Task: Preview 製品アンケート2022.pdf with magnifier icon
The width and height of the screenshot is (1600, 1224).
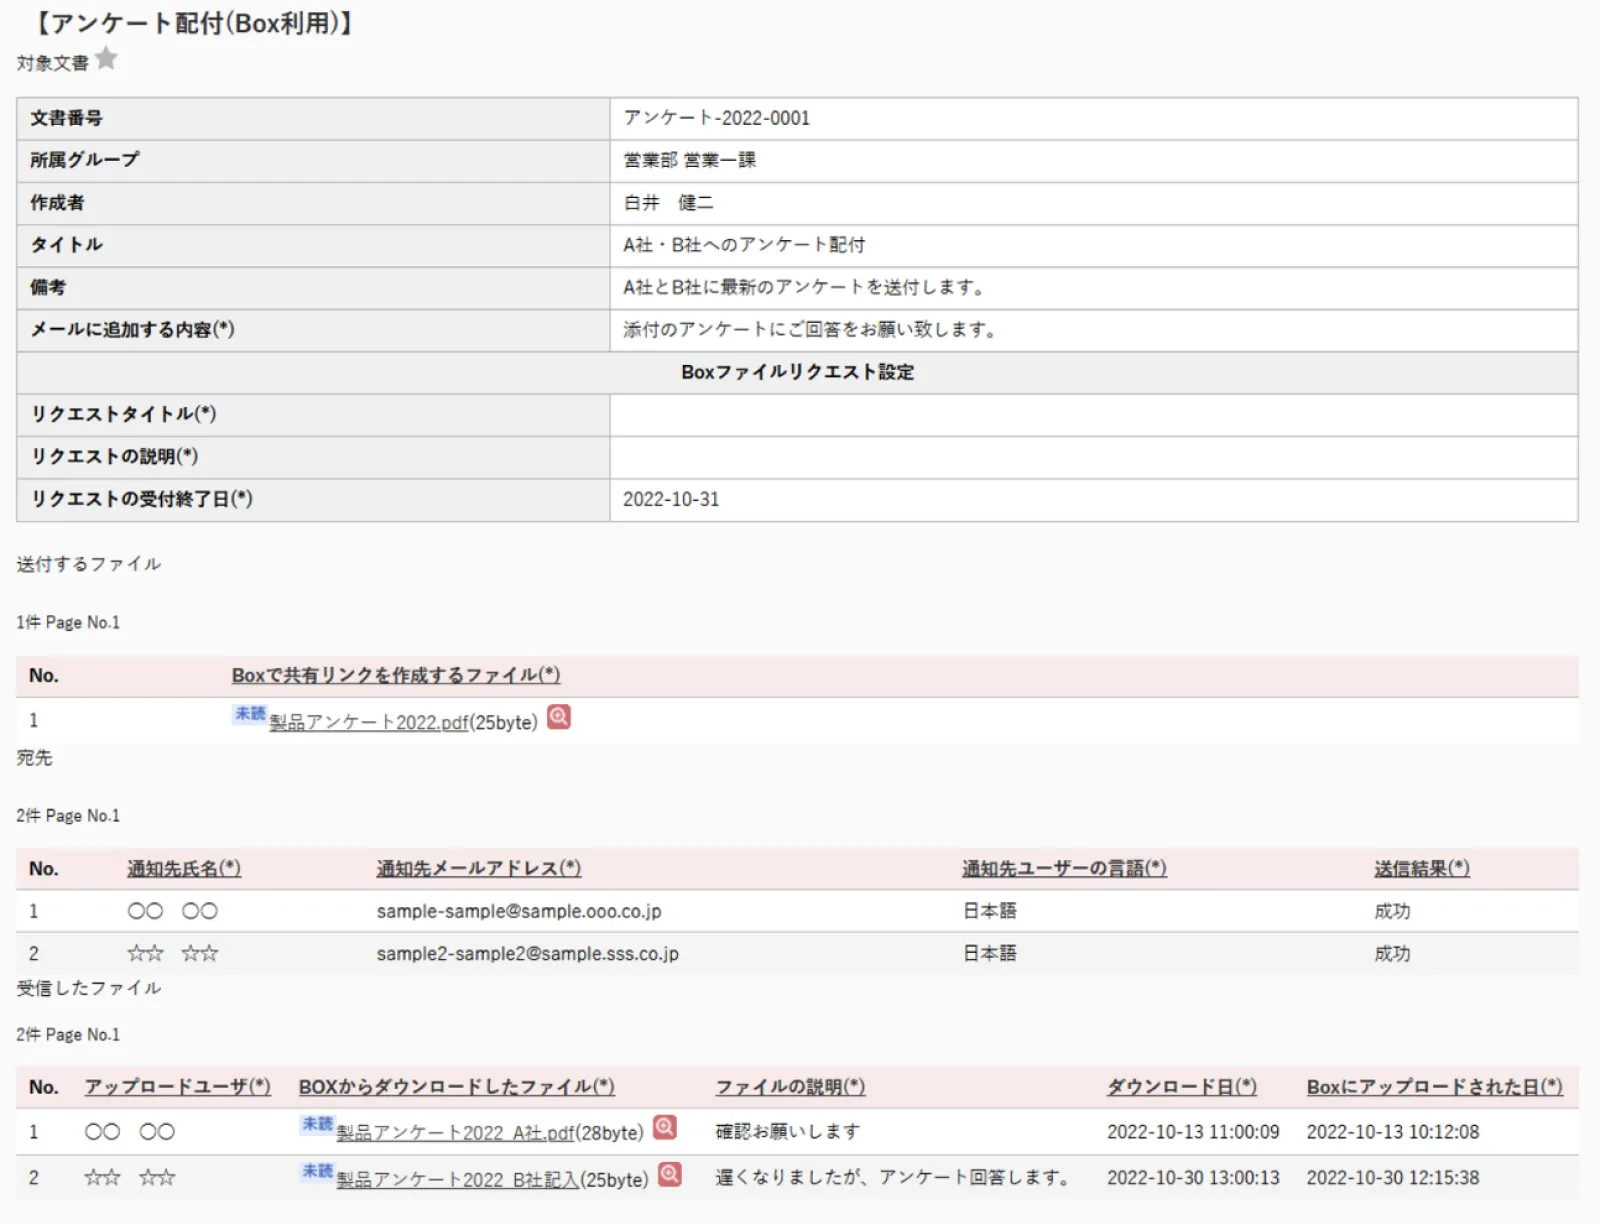Action: point(559,717)
